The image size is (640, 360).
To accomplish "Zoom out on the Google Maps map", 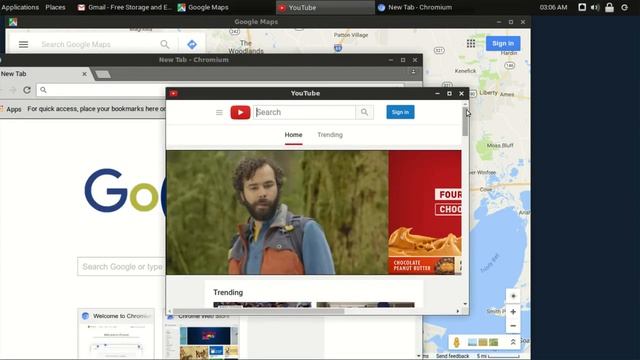I will (x=513, y=326).
